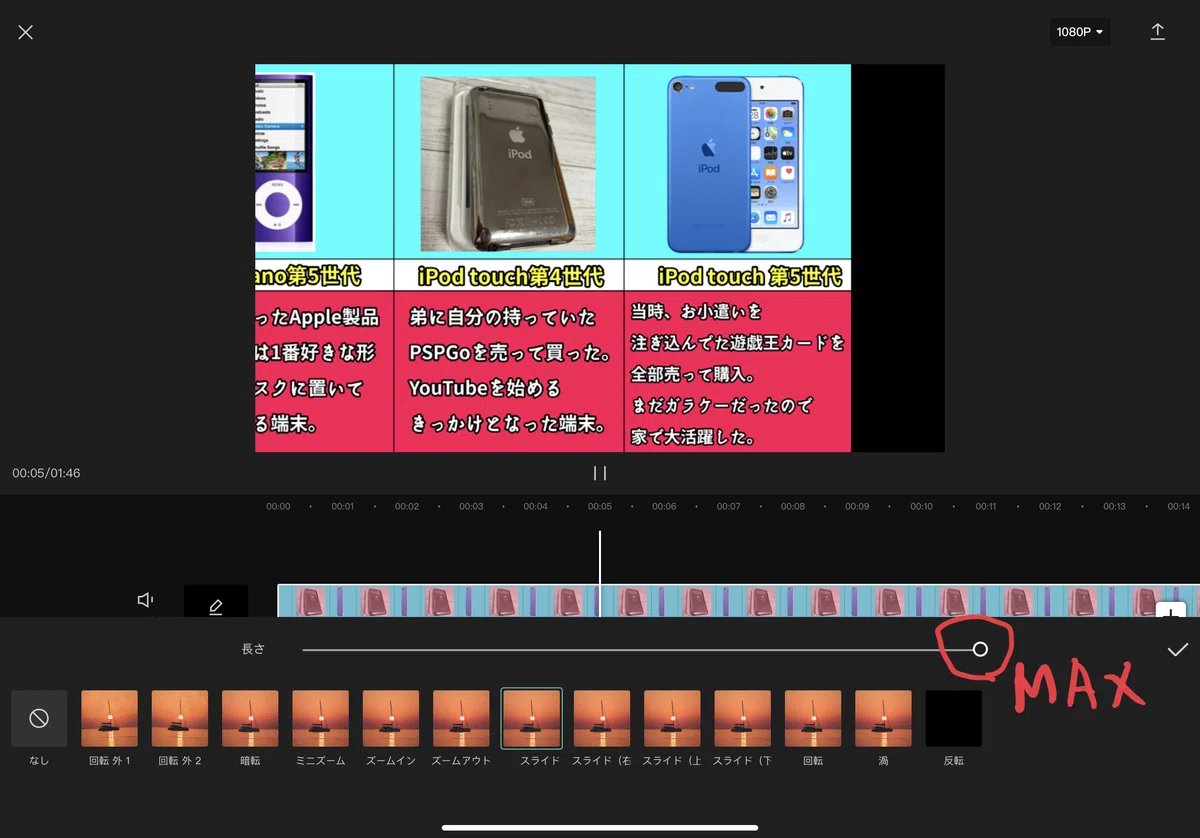This screenshot has width=1200, height=838.
Task: Click the 00:02 mark on the timeline ruler
Action: coord(407,507)
